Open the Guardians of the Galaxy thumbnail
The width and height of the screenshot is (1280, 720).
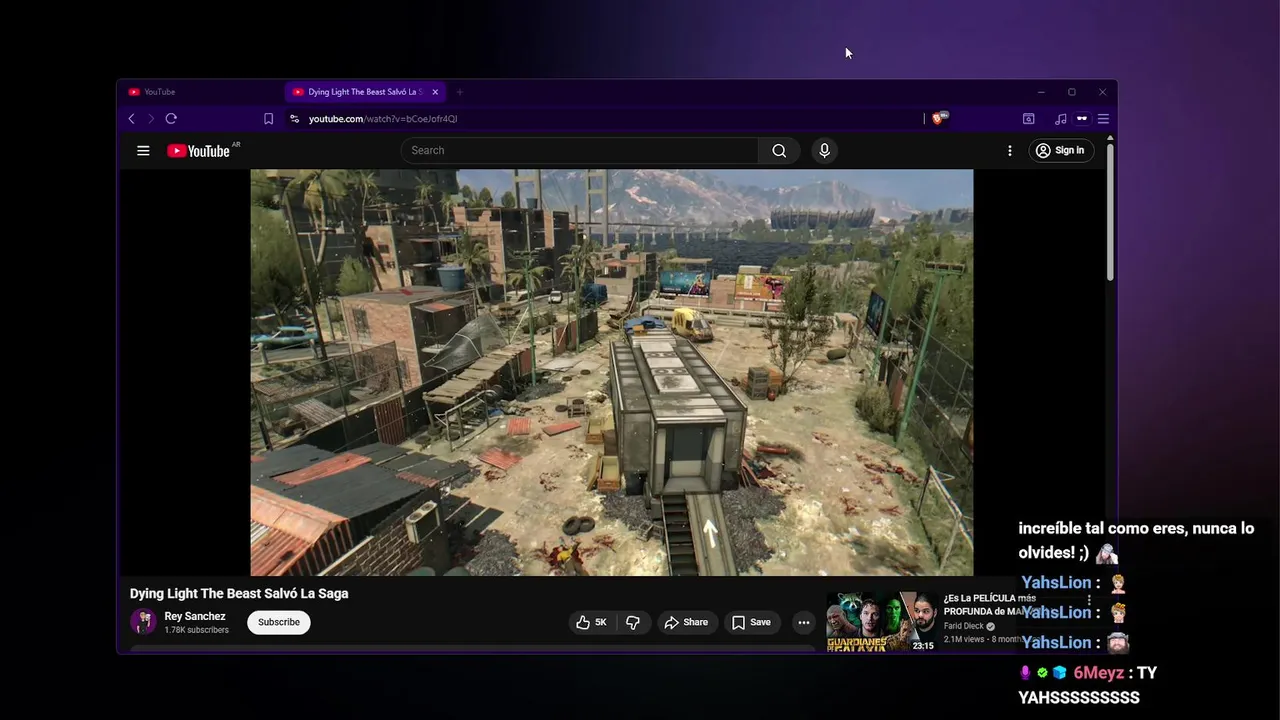pos(882,622)
